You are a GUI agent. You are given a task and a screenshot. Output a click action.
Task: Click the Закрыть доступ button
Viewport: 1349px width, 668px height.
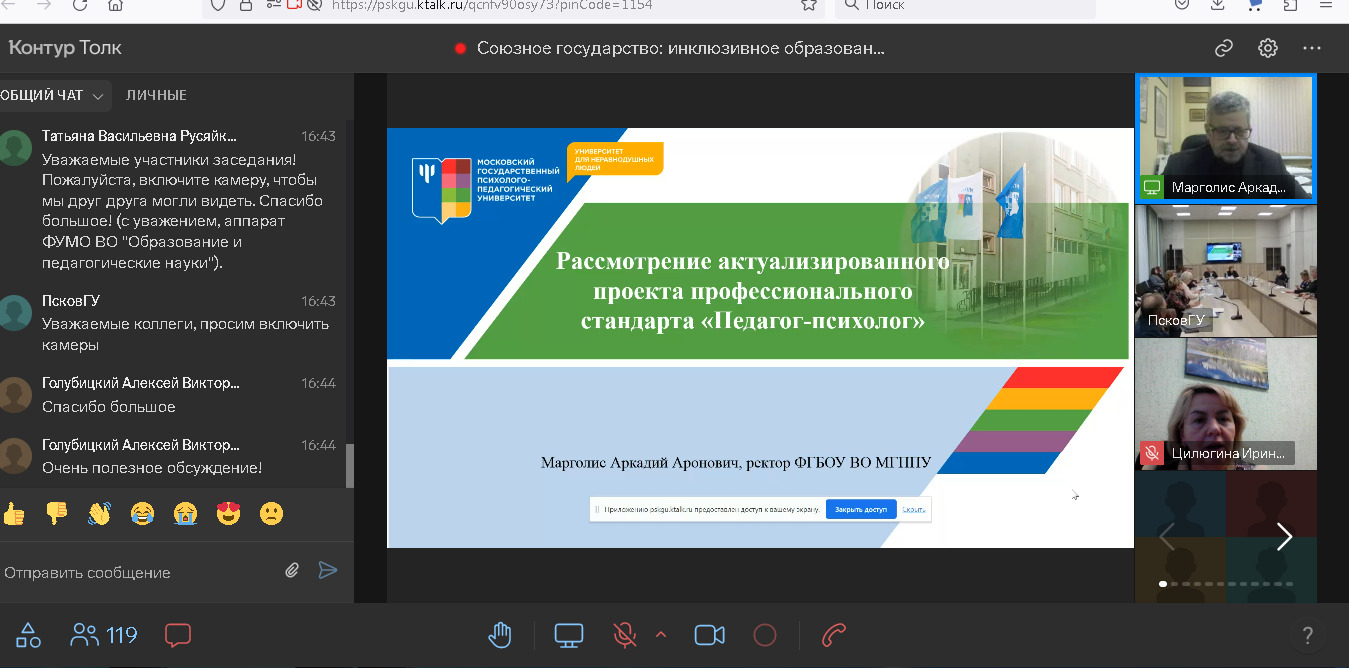[861, 509]
